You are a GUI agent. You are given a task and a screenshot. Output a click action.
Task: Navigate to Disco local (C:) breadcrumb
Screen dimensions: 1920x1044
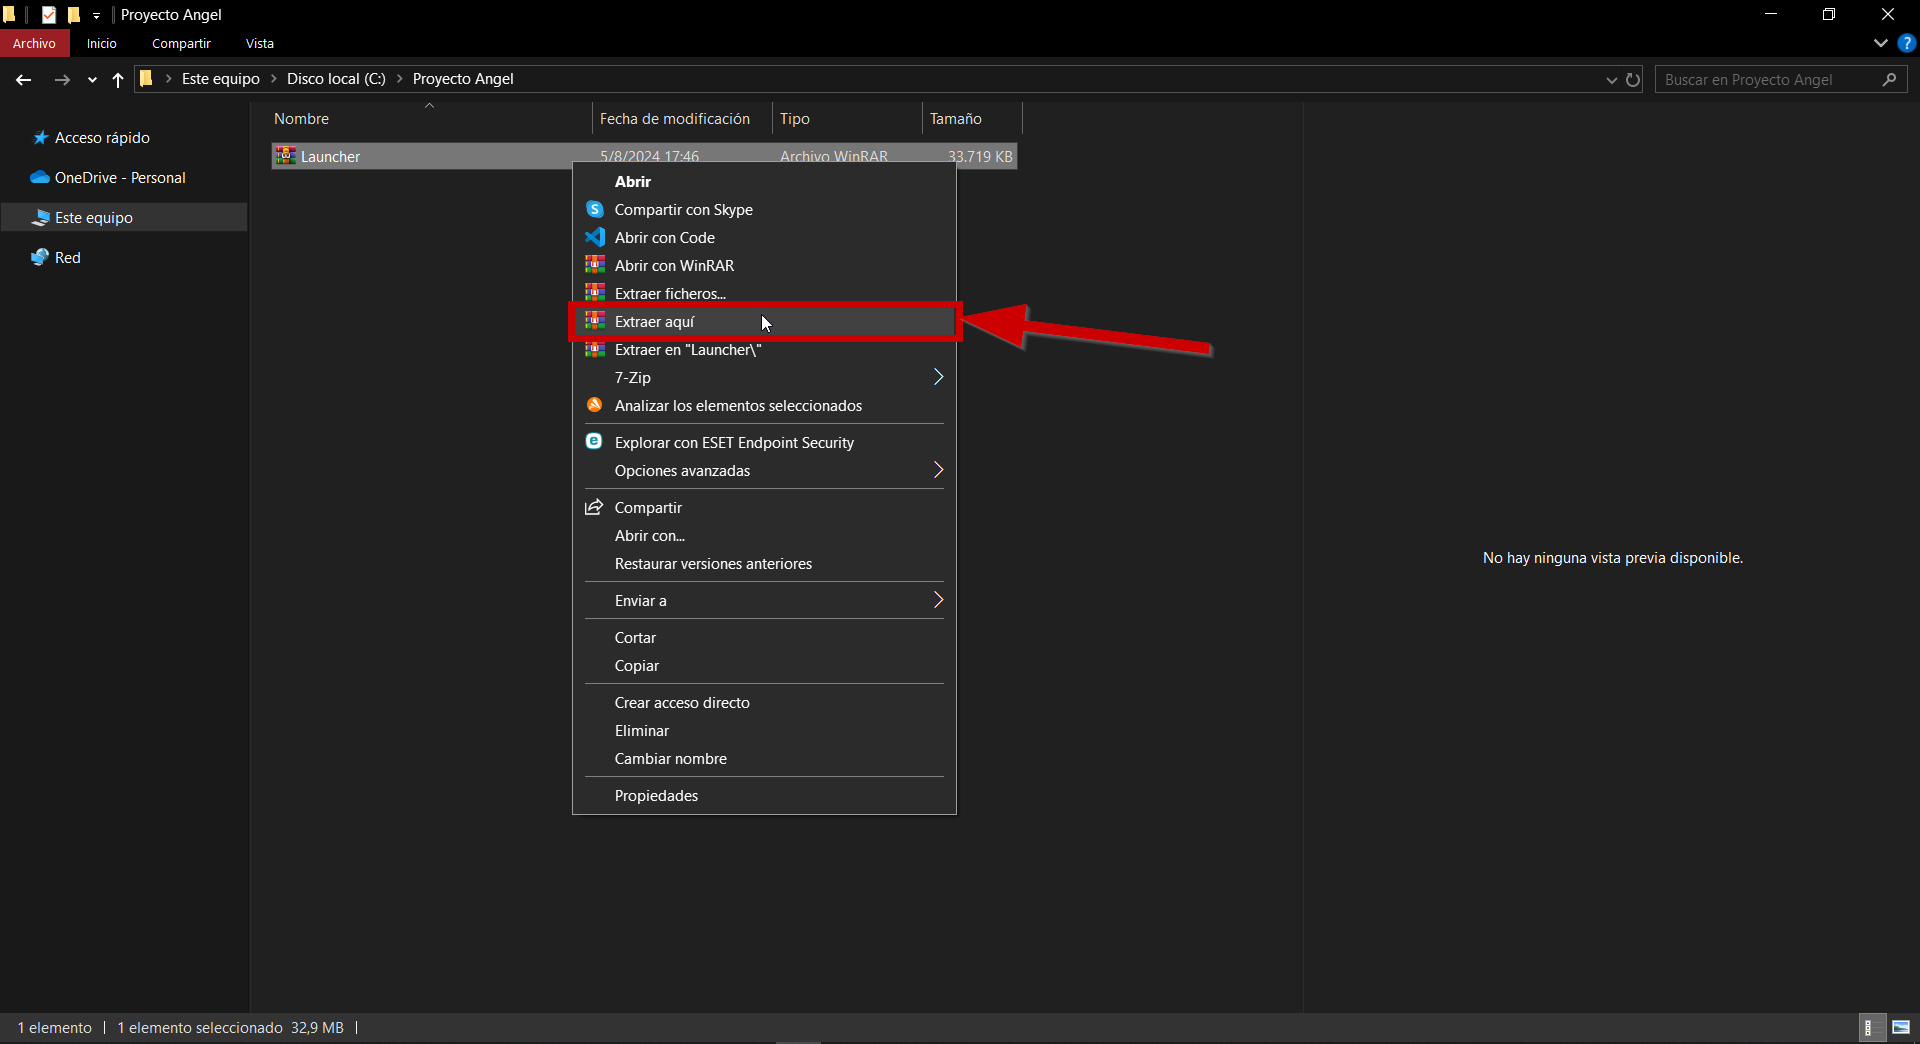[x=335, y=79]
